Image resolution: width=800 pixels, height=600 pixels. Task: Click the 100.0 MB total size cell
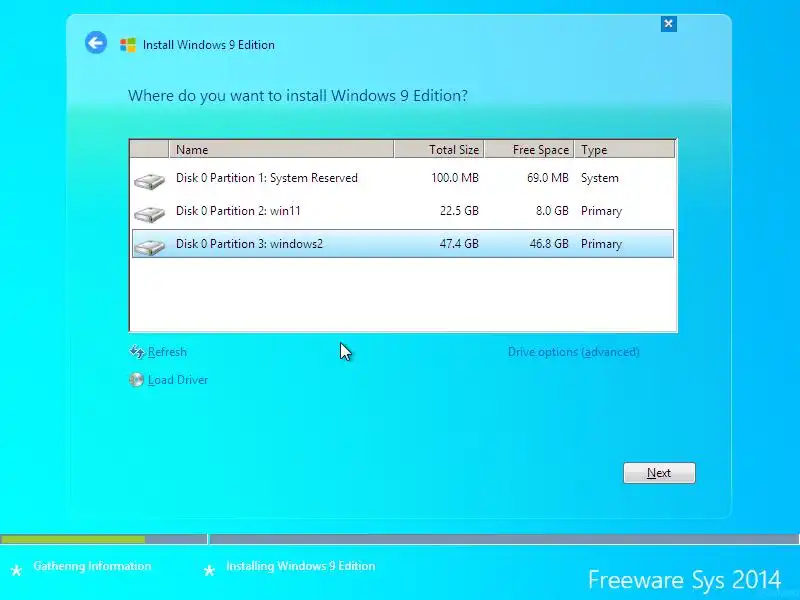pyautogui.click(x=455, y=178)
